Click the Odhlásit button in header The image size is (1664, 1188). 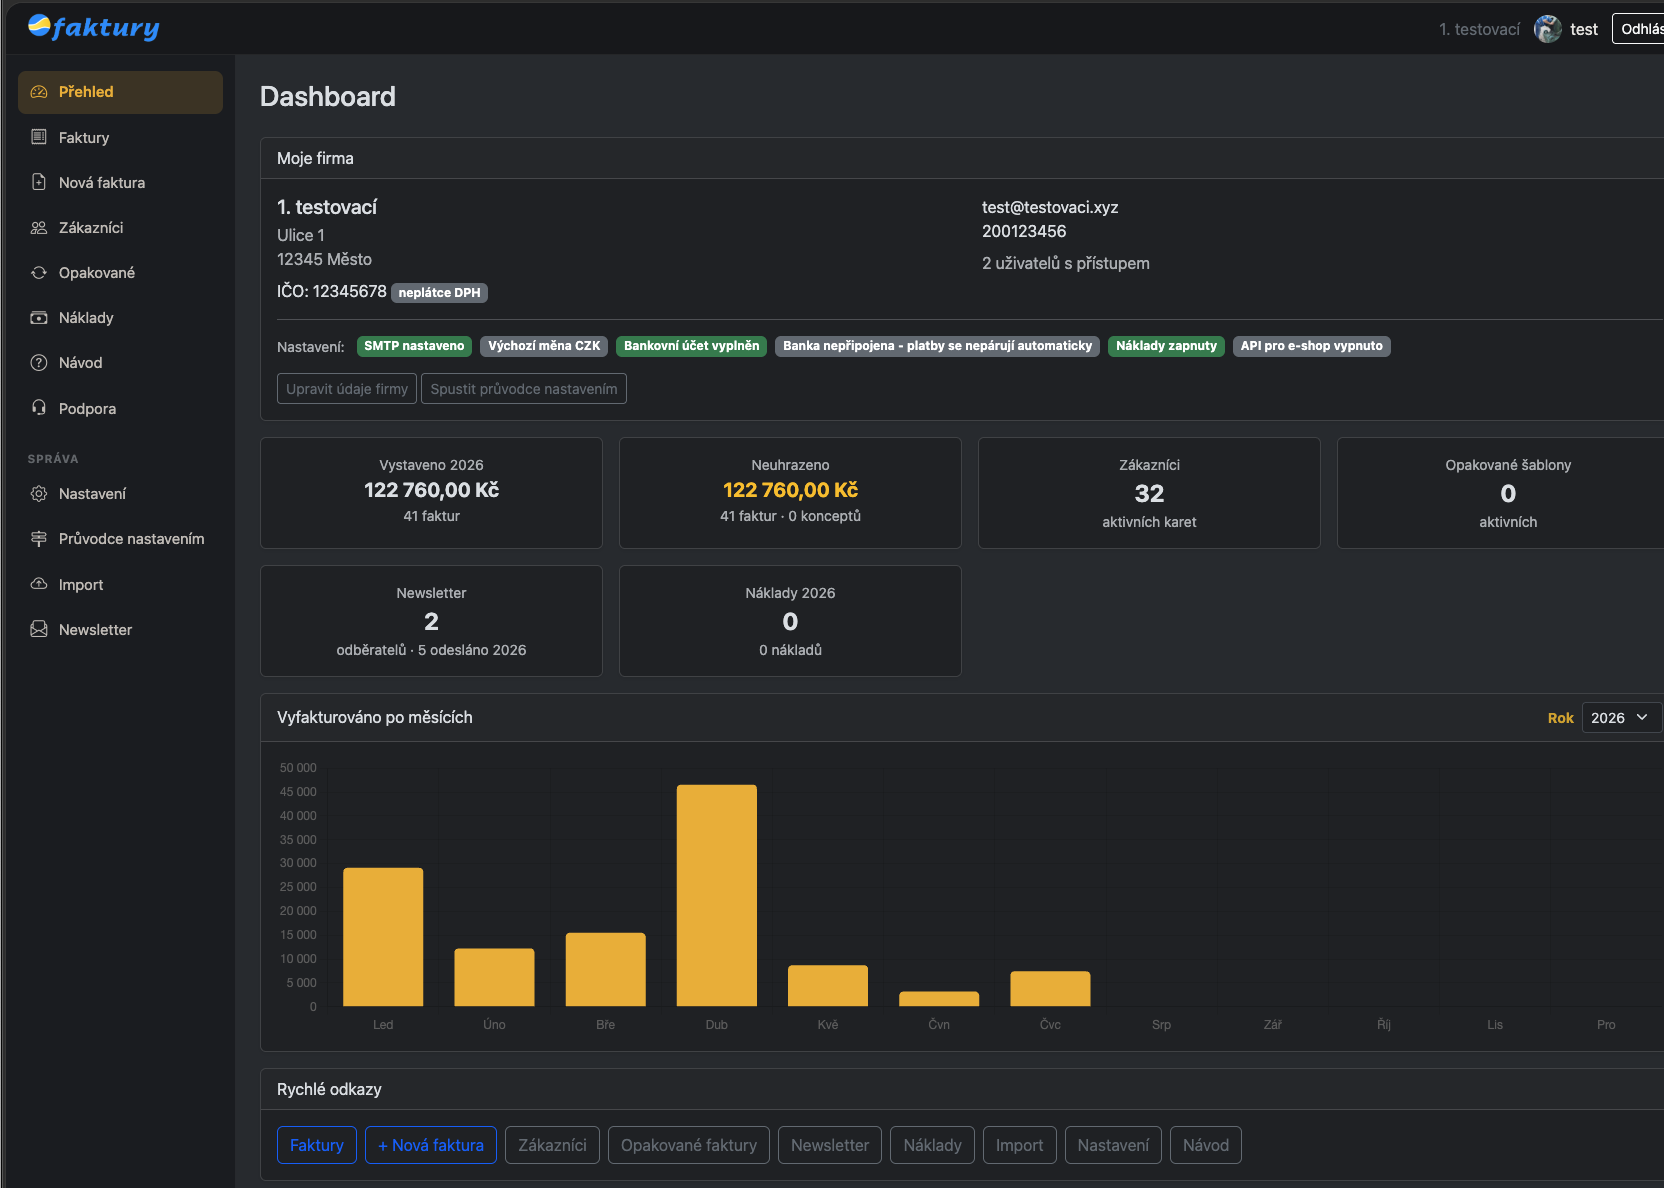(x=1638, y=29)
